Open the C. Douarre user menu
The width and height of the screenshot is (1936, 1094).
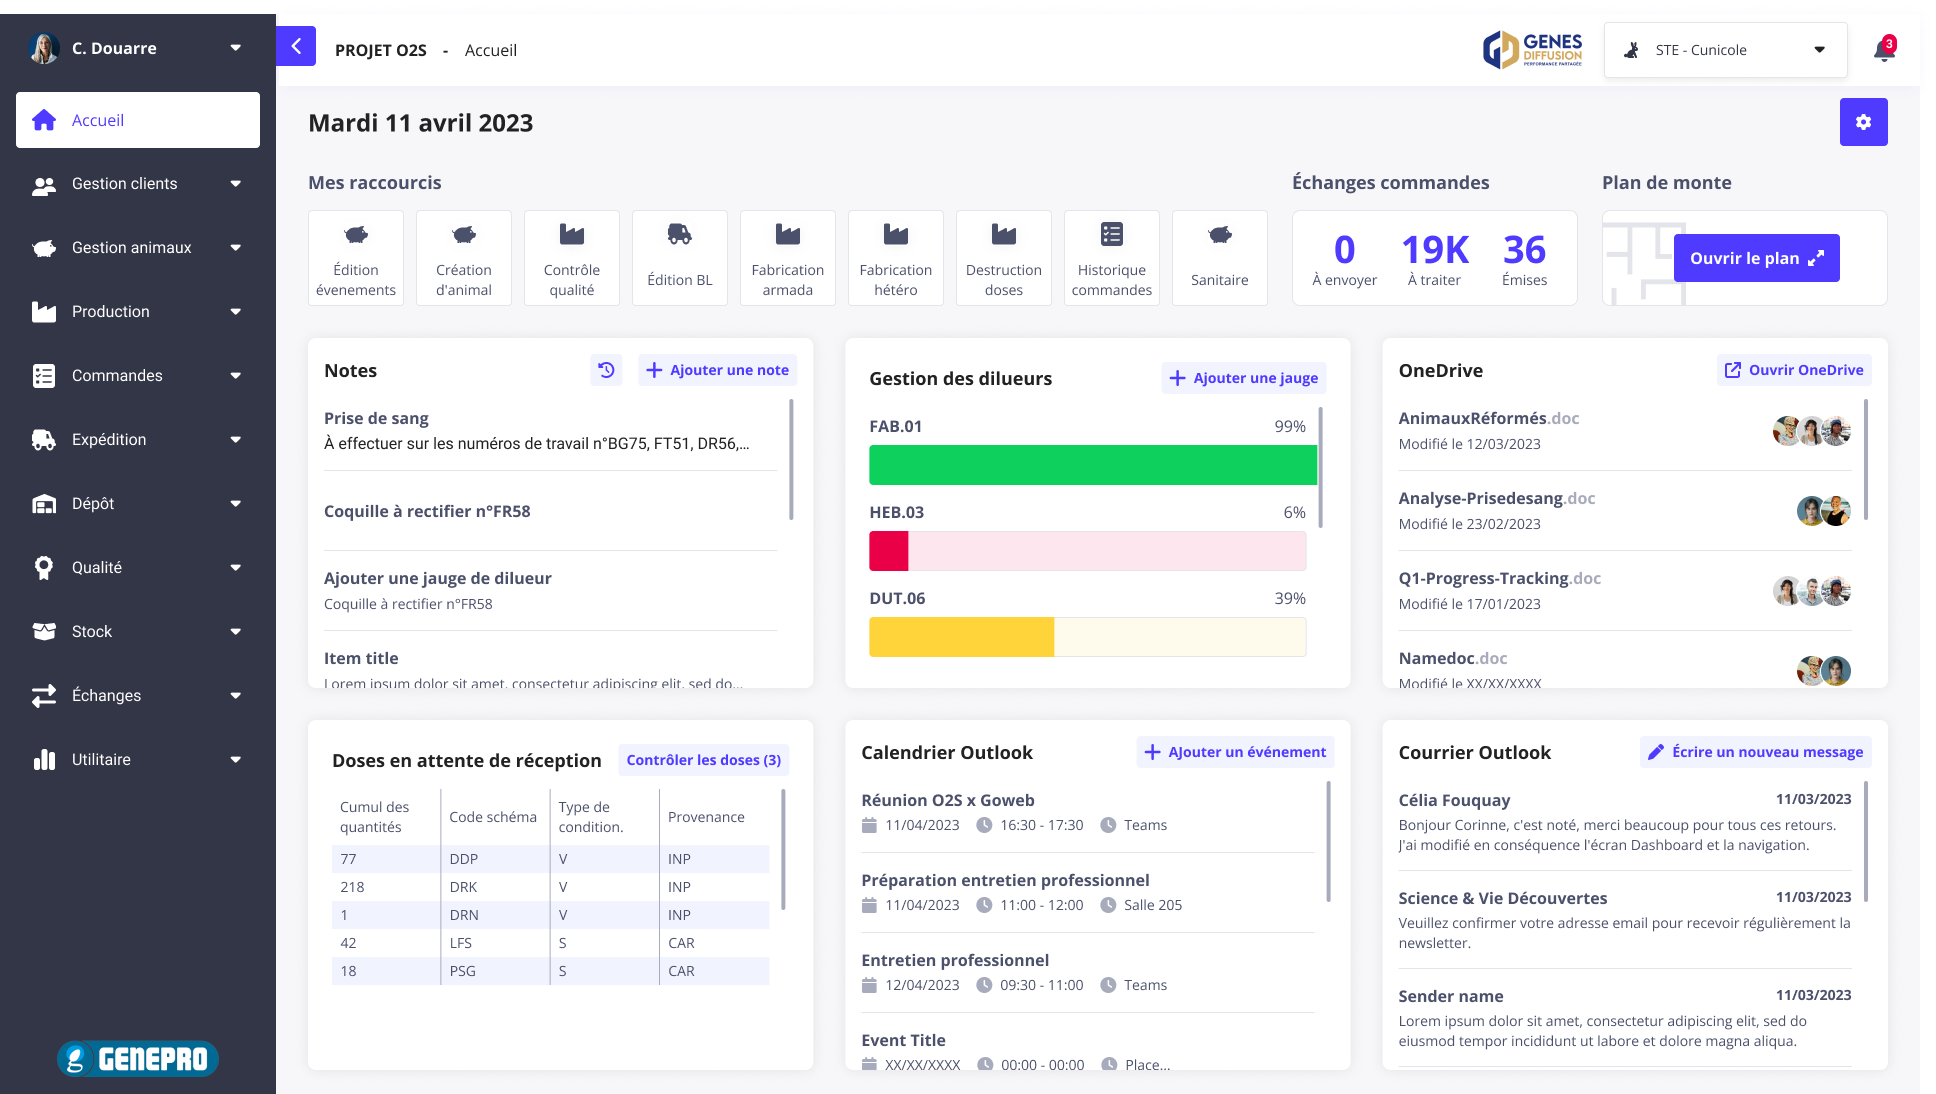tap(138, 48)
